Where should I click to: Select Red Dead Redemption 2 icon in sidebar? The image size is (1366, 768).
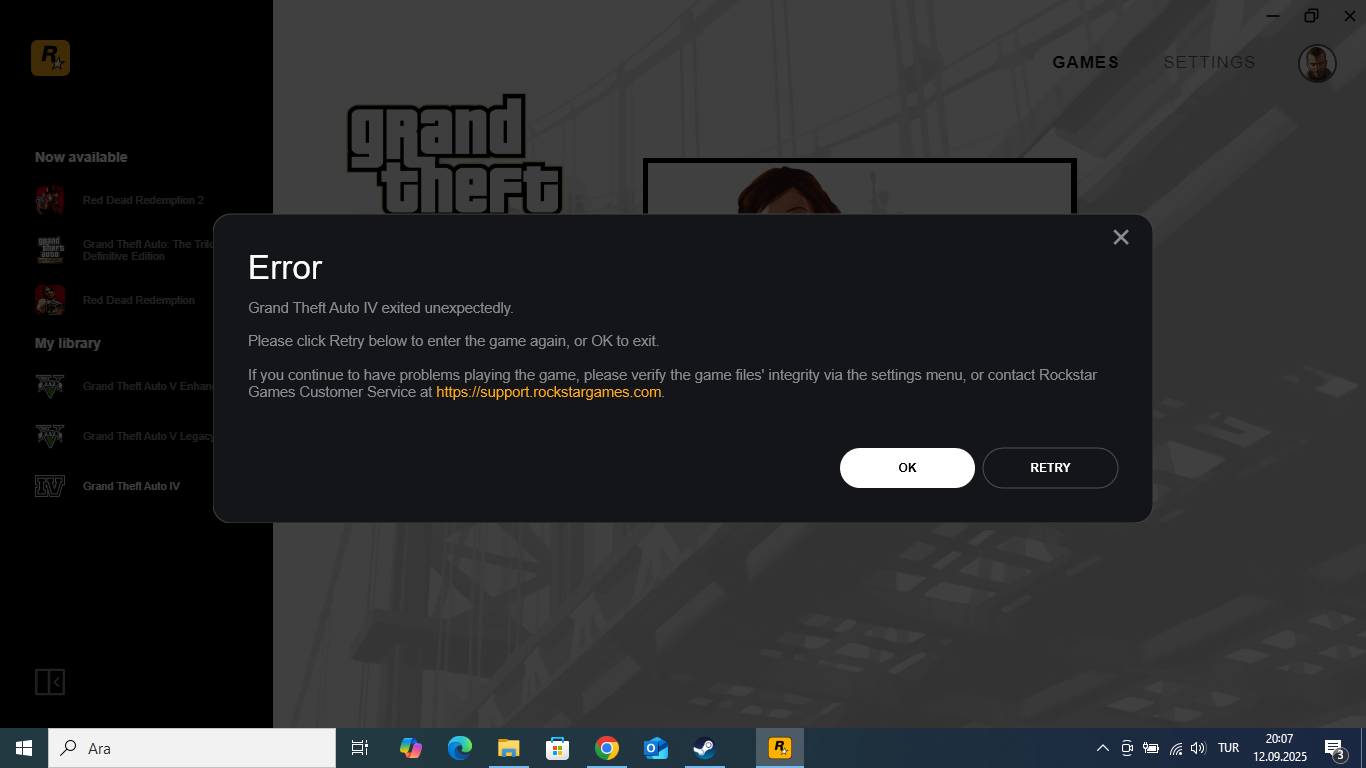coord(50,200)
